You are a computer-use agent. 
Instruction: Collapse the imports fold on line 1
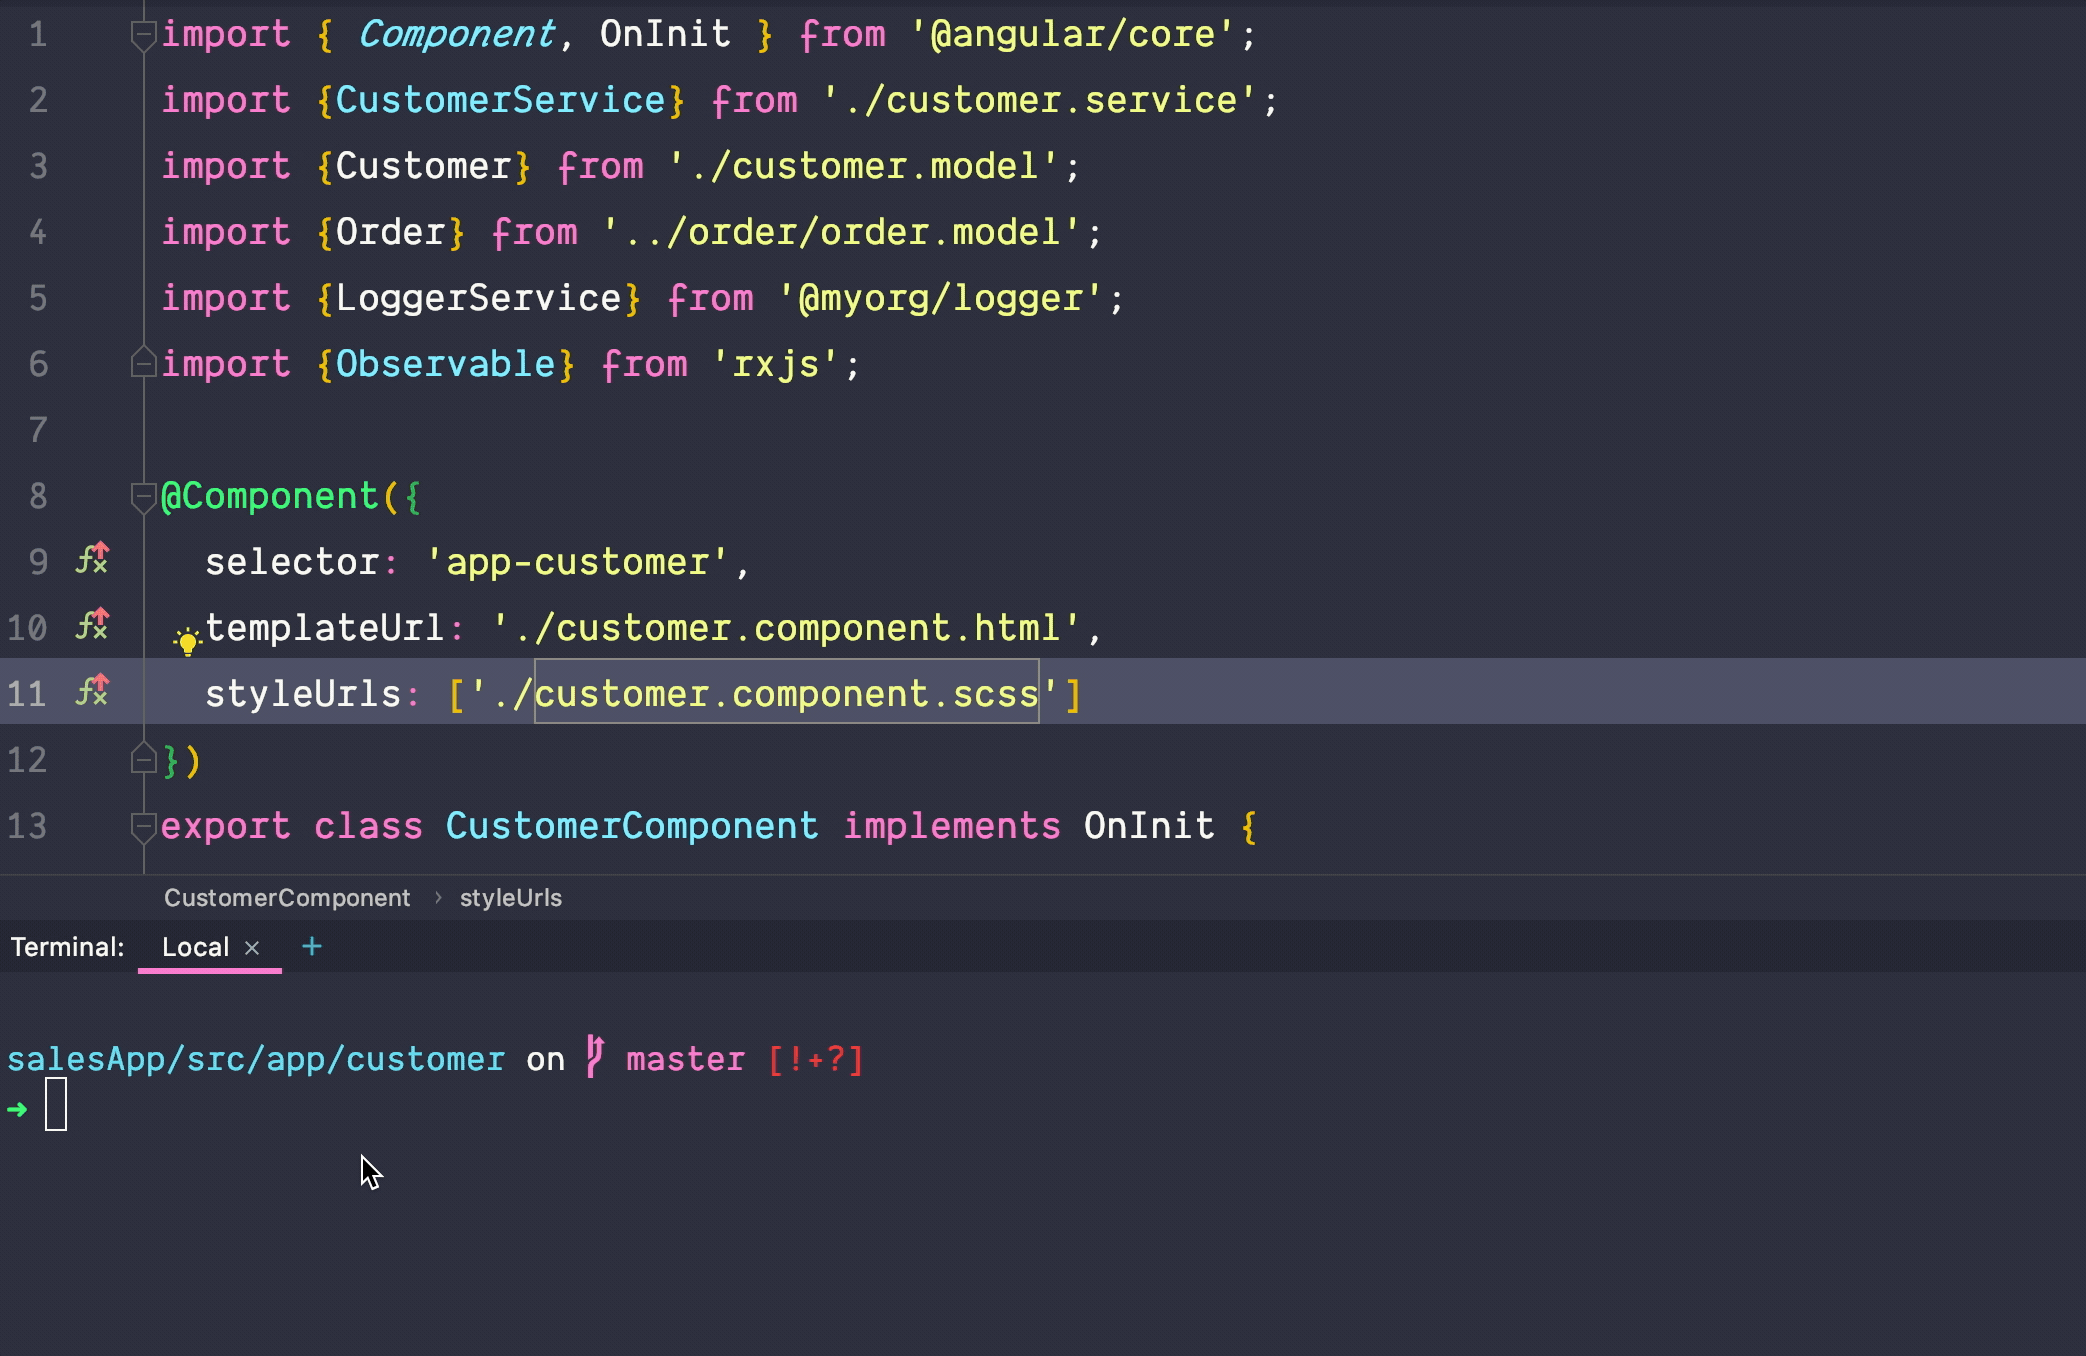point(143,35)
